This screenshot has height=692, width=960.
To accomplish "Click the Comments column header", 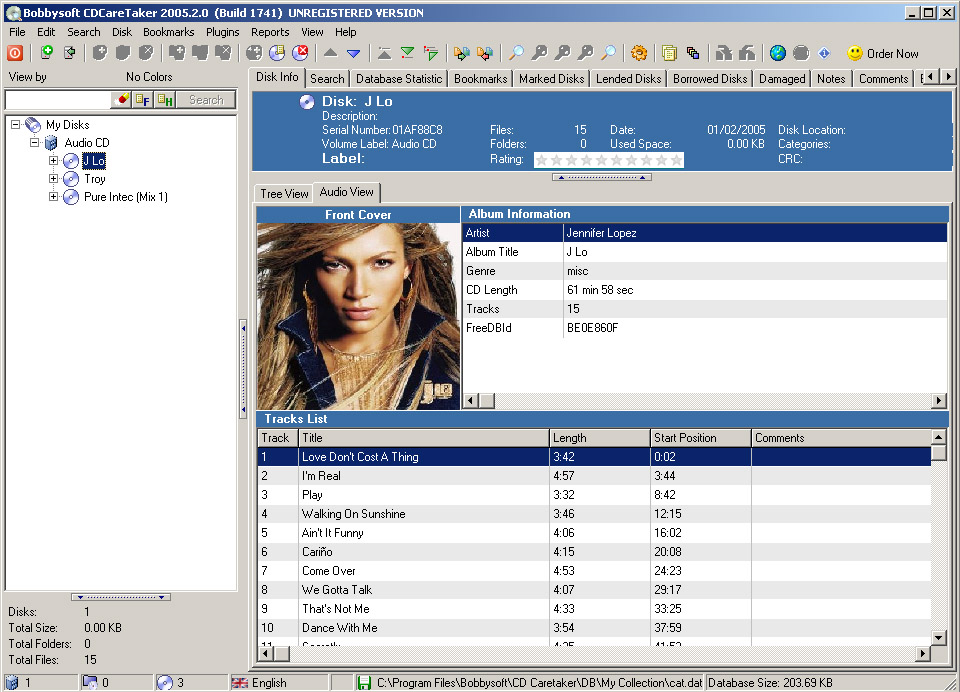I will tap(841, 438).
